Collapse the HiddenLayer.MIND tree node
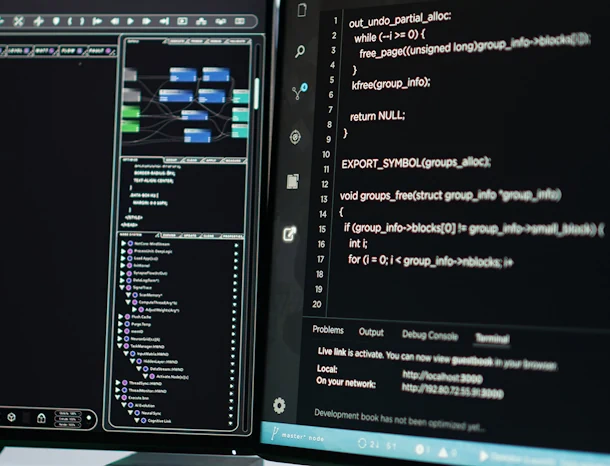Screen dimensions: 610x466 (132, 361)
